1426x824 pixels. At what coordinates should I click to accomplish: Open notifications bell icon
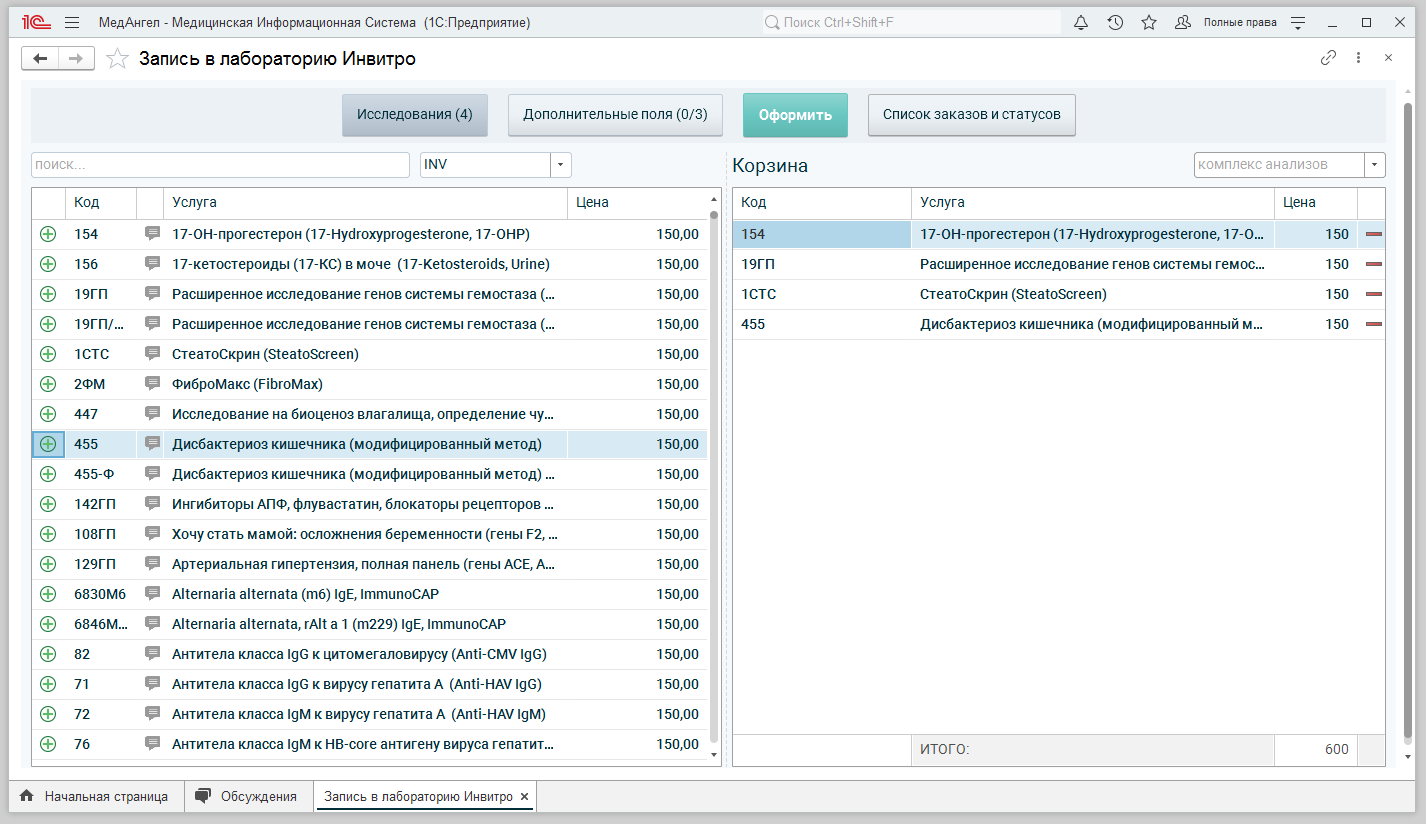coord(1081,22)
